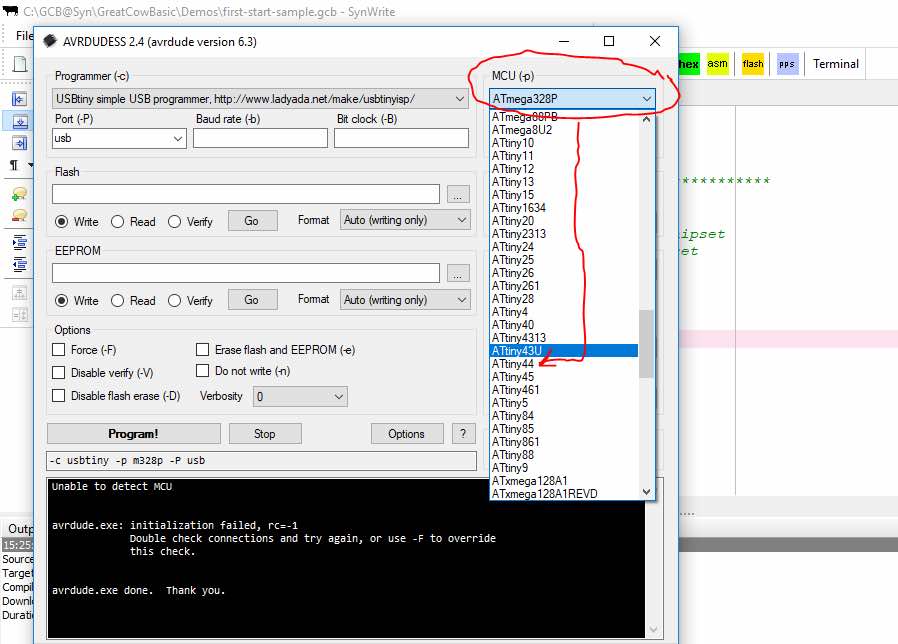The width and height of the screenshot is (898, 644).
Task: Open the Flash Format dropdown
Action: point(405,220)
